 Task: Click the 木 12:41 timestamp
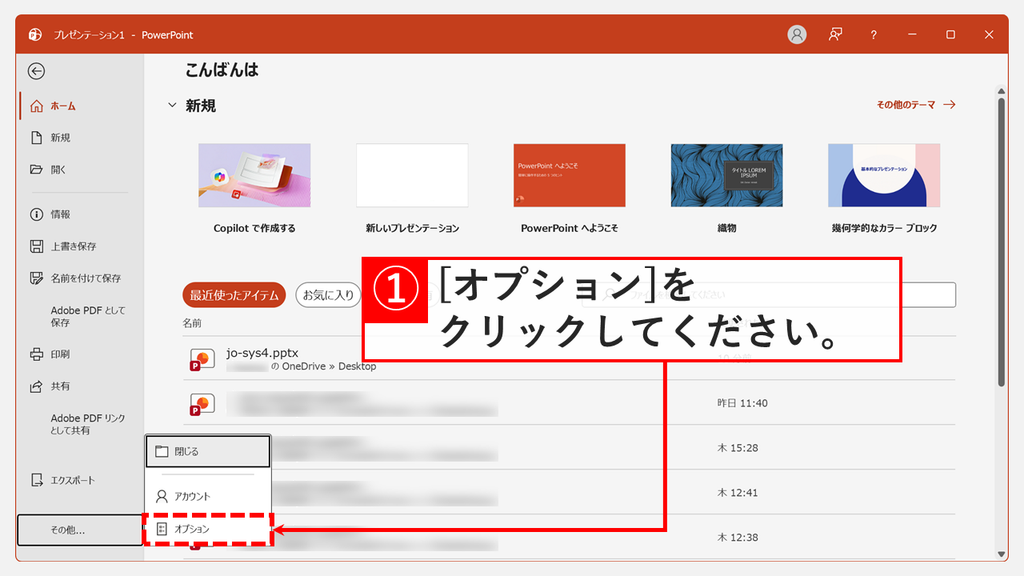pos(738,493)
